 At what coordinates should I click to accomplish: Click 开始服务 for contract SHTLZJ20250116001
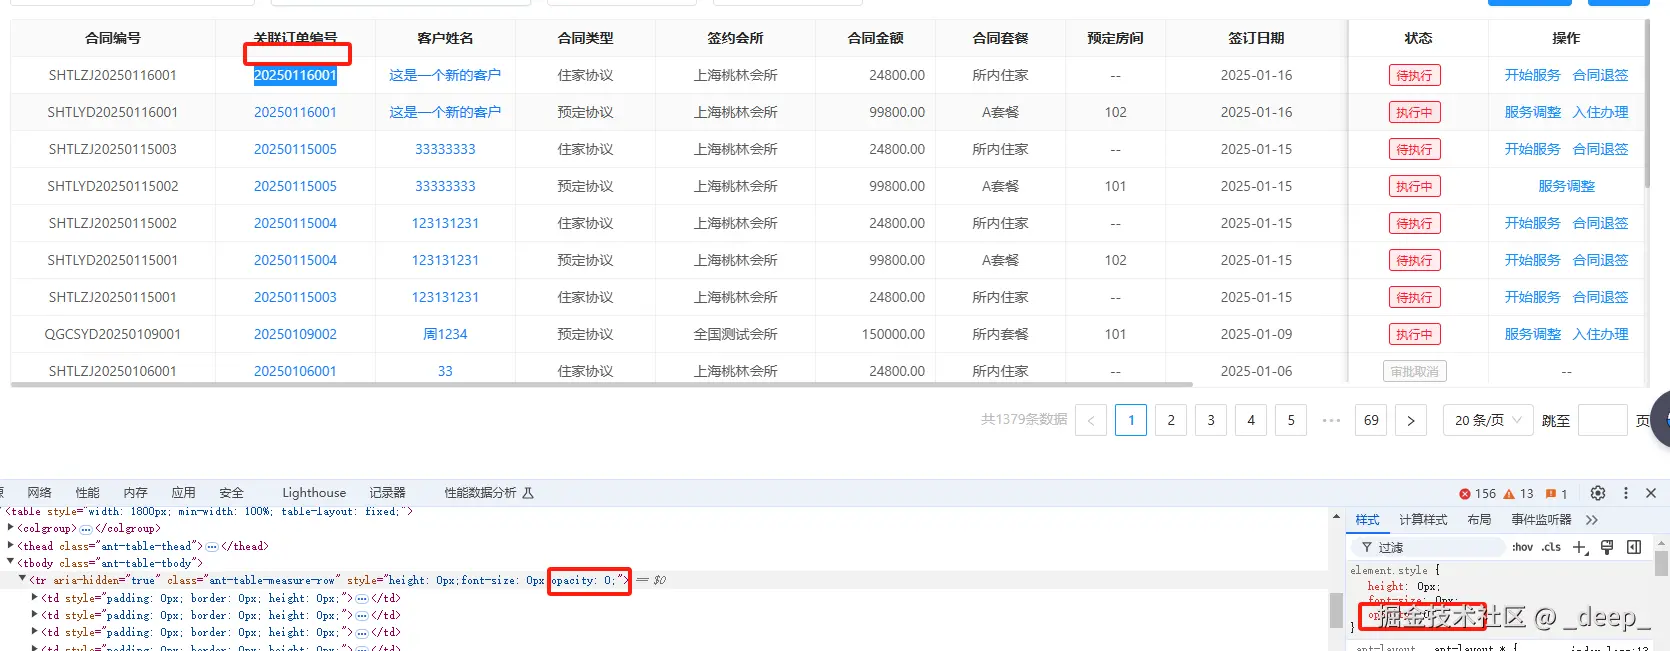coord(1532,75)
